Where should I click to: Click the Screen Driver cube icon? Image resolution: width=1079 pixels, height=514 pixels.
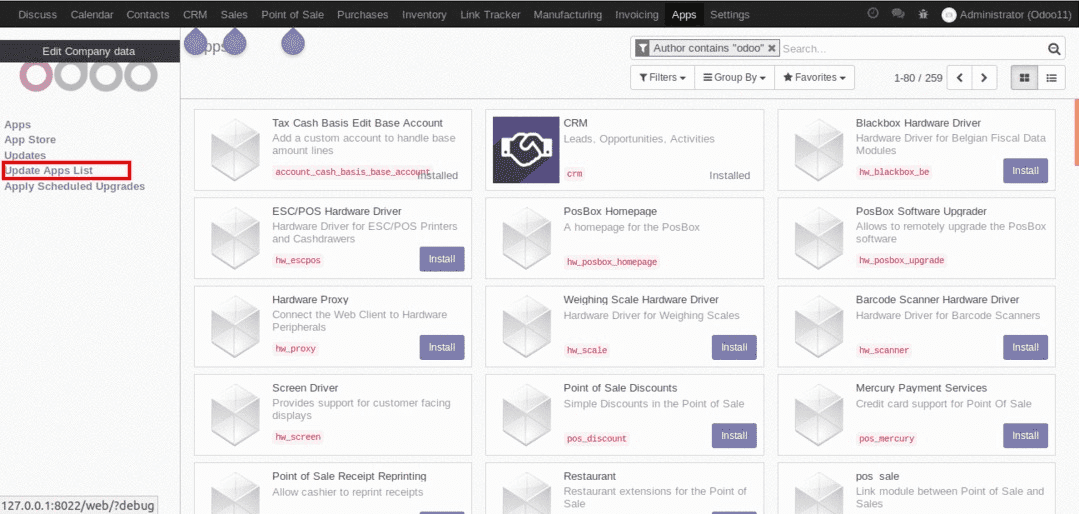pos(235,414)
